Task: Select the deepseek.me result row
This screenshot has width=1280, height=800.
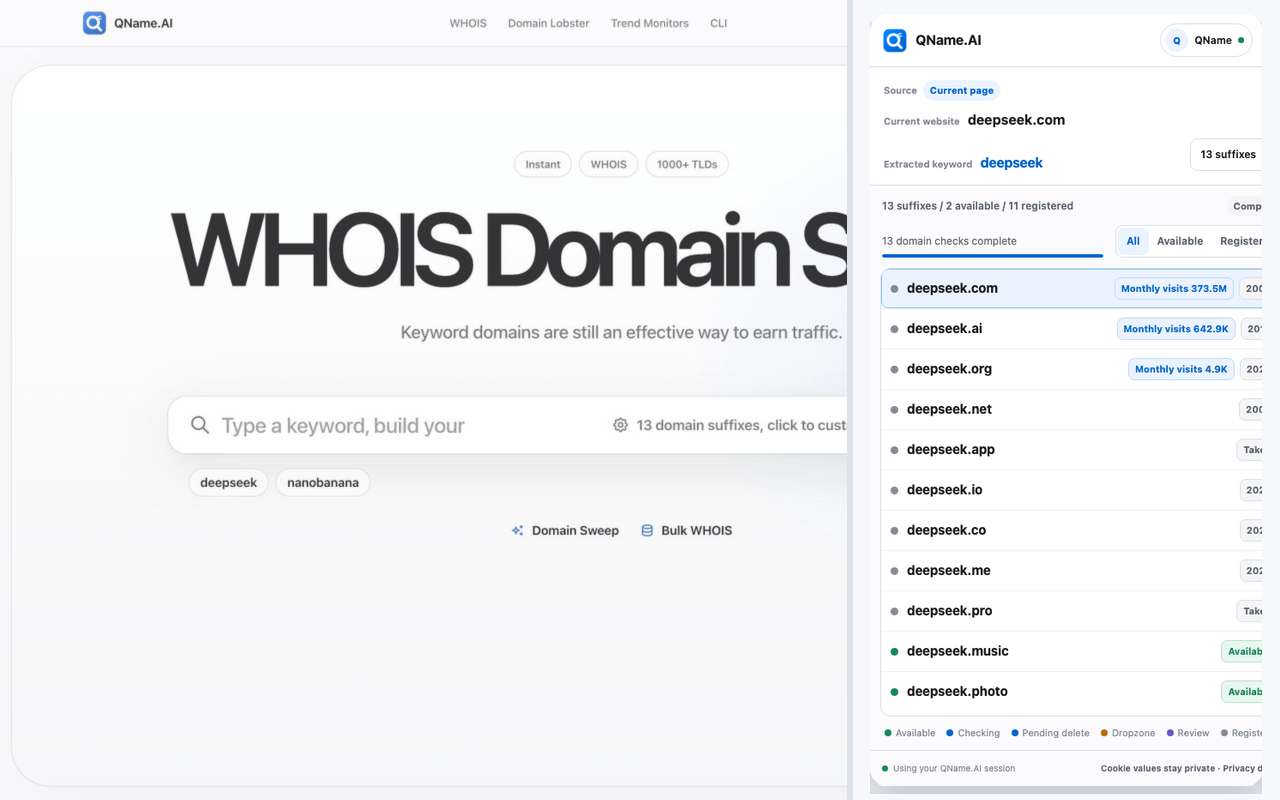Action: [1071, 571]
